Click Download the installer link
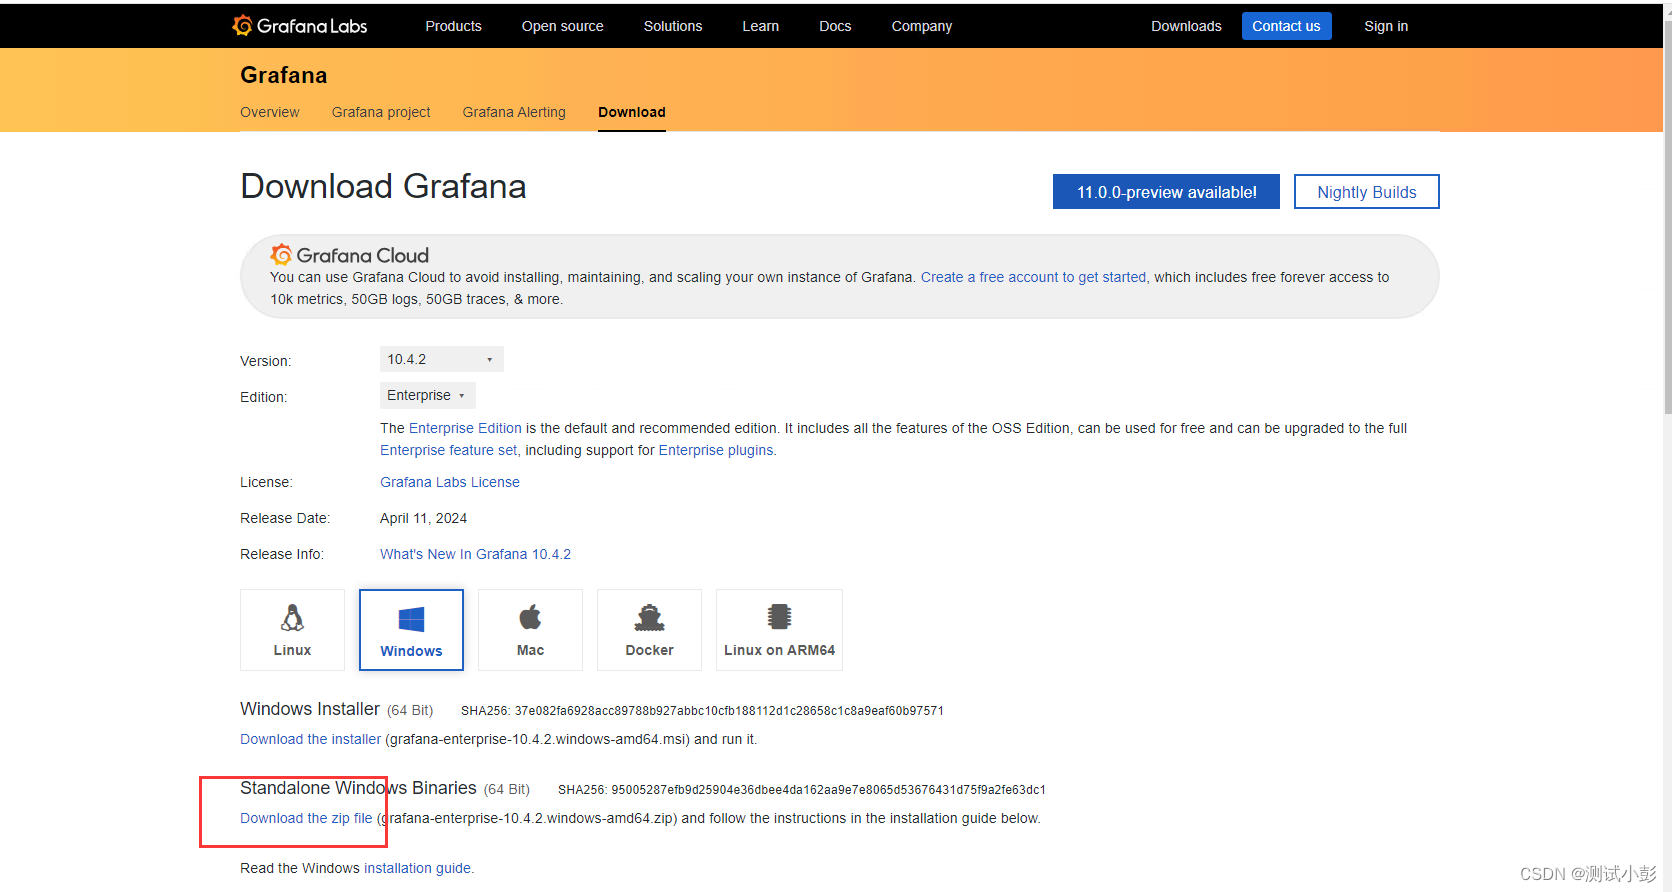The height and width of the screenshot is (892, 1672). (x=310, y=739)
